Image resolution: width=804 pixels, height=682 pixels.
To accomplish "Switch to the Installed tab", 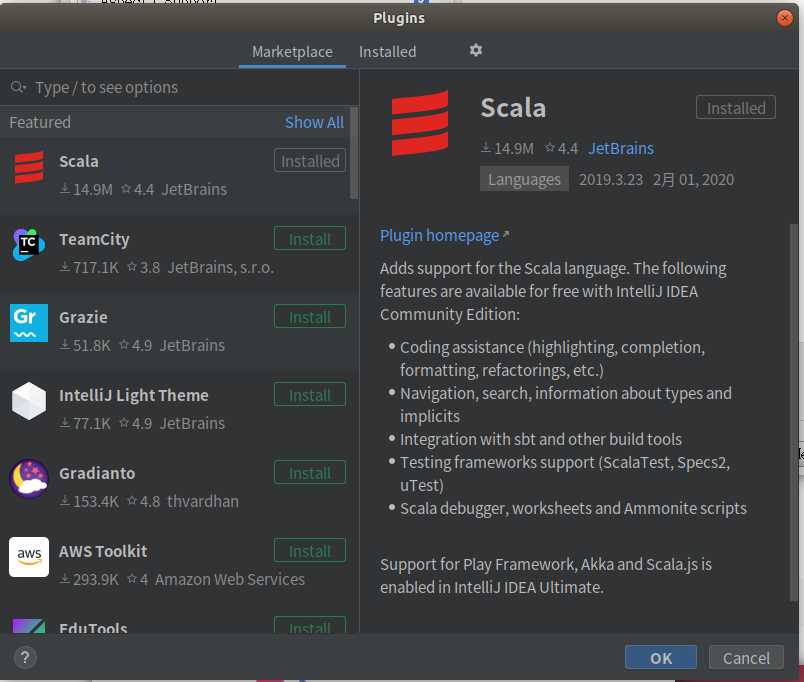I will tap(388, 52).
